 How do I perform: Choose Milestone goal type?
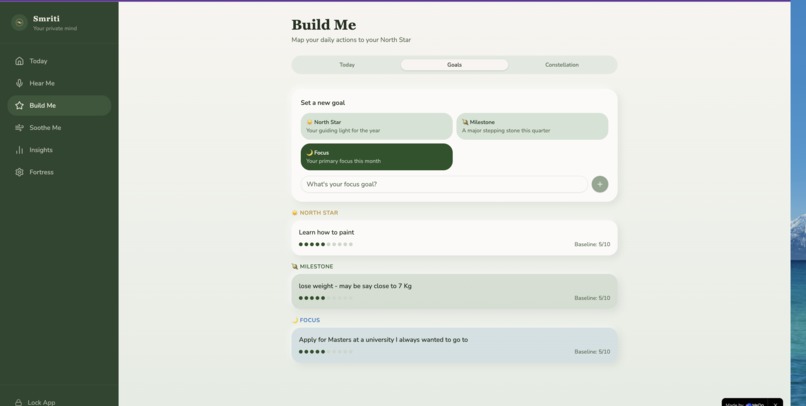[x=532, y=126]
